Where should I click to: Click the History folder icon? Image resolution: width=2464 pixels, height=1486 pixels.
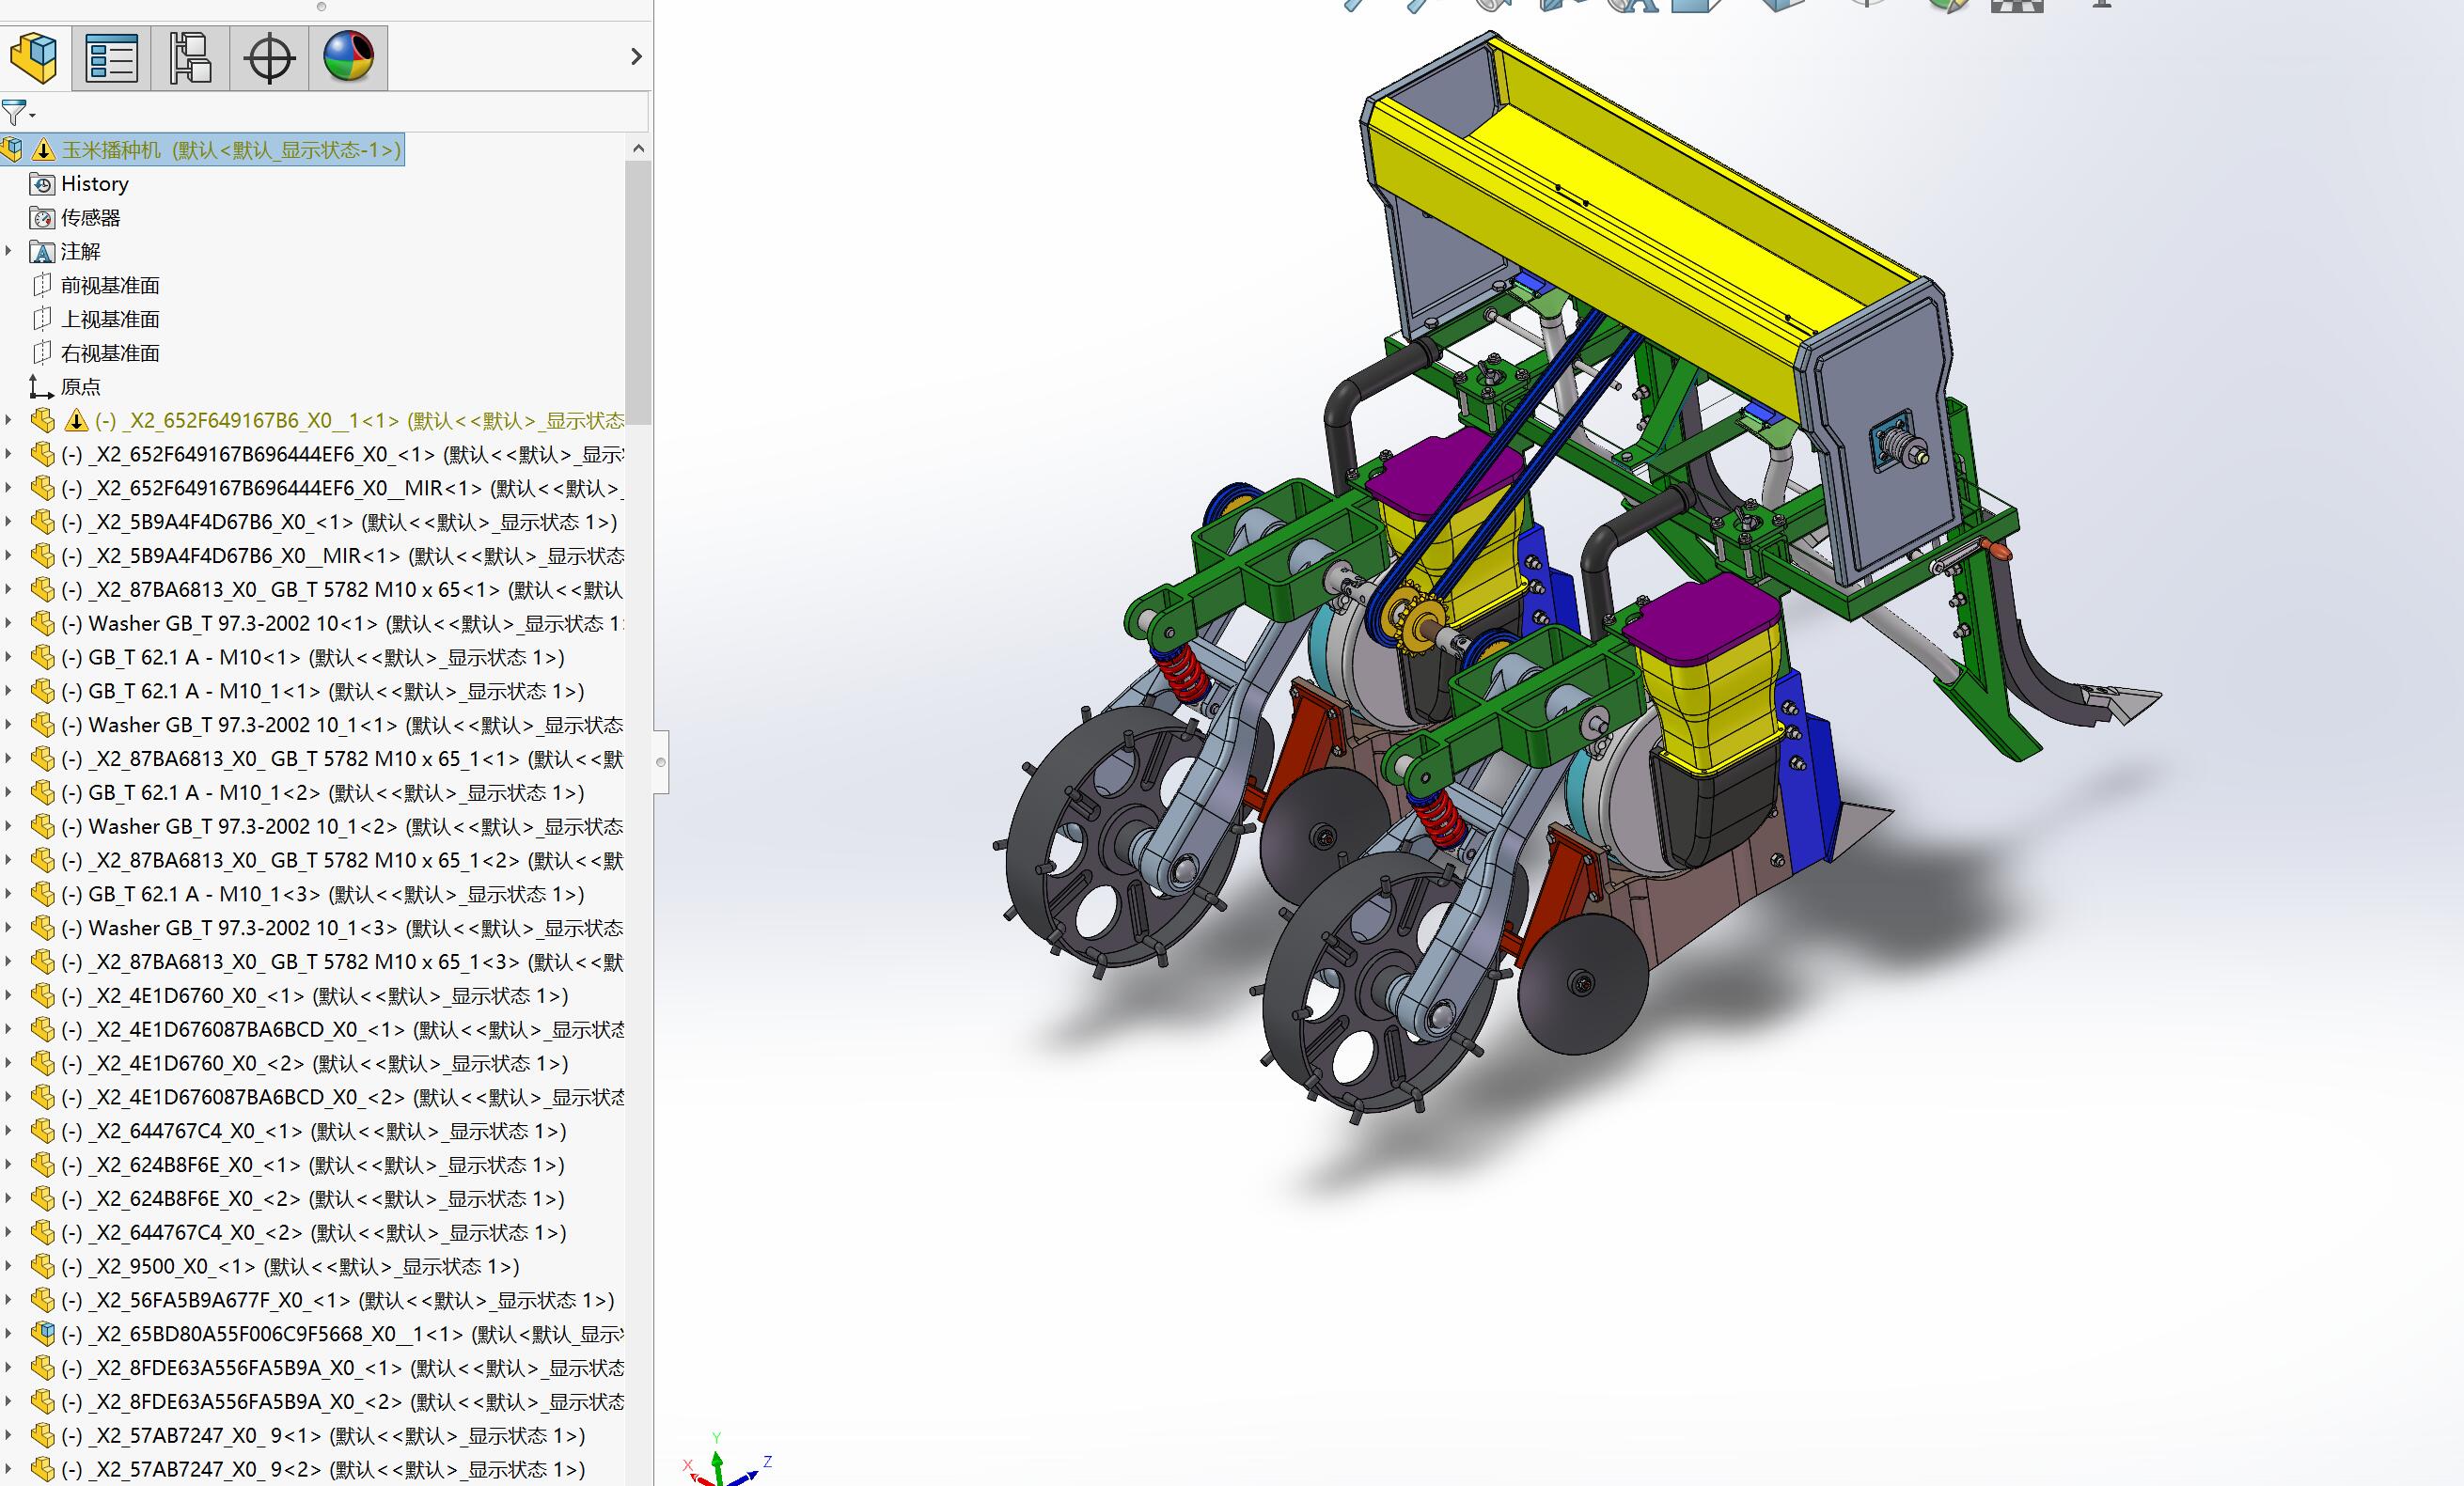click(42, 184)
